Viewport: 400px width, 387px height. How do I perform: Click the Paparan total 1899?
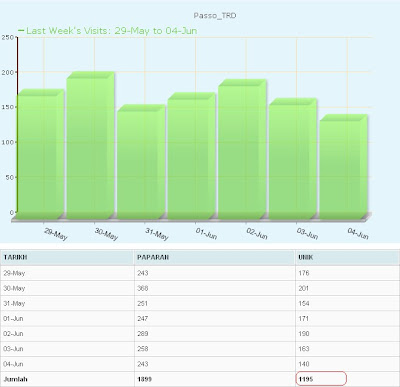pos(144,379)
